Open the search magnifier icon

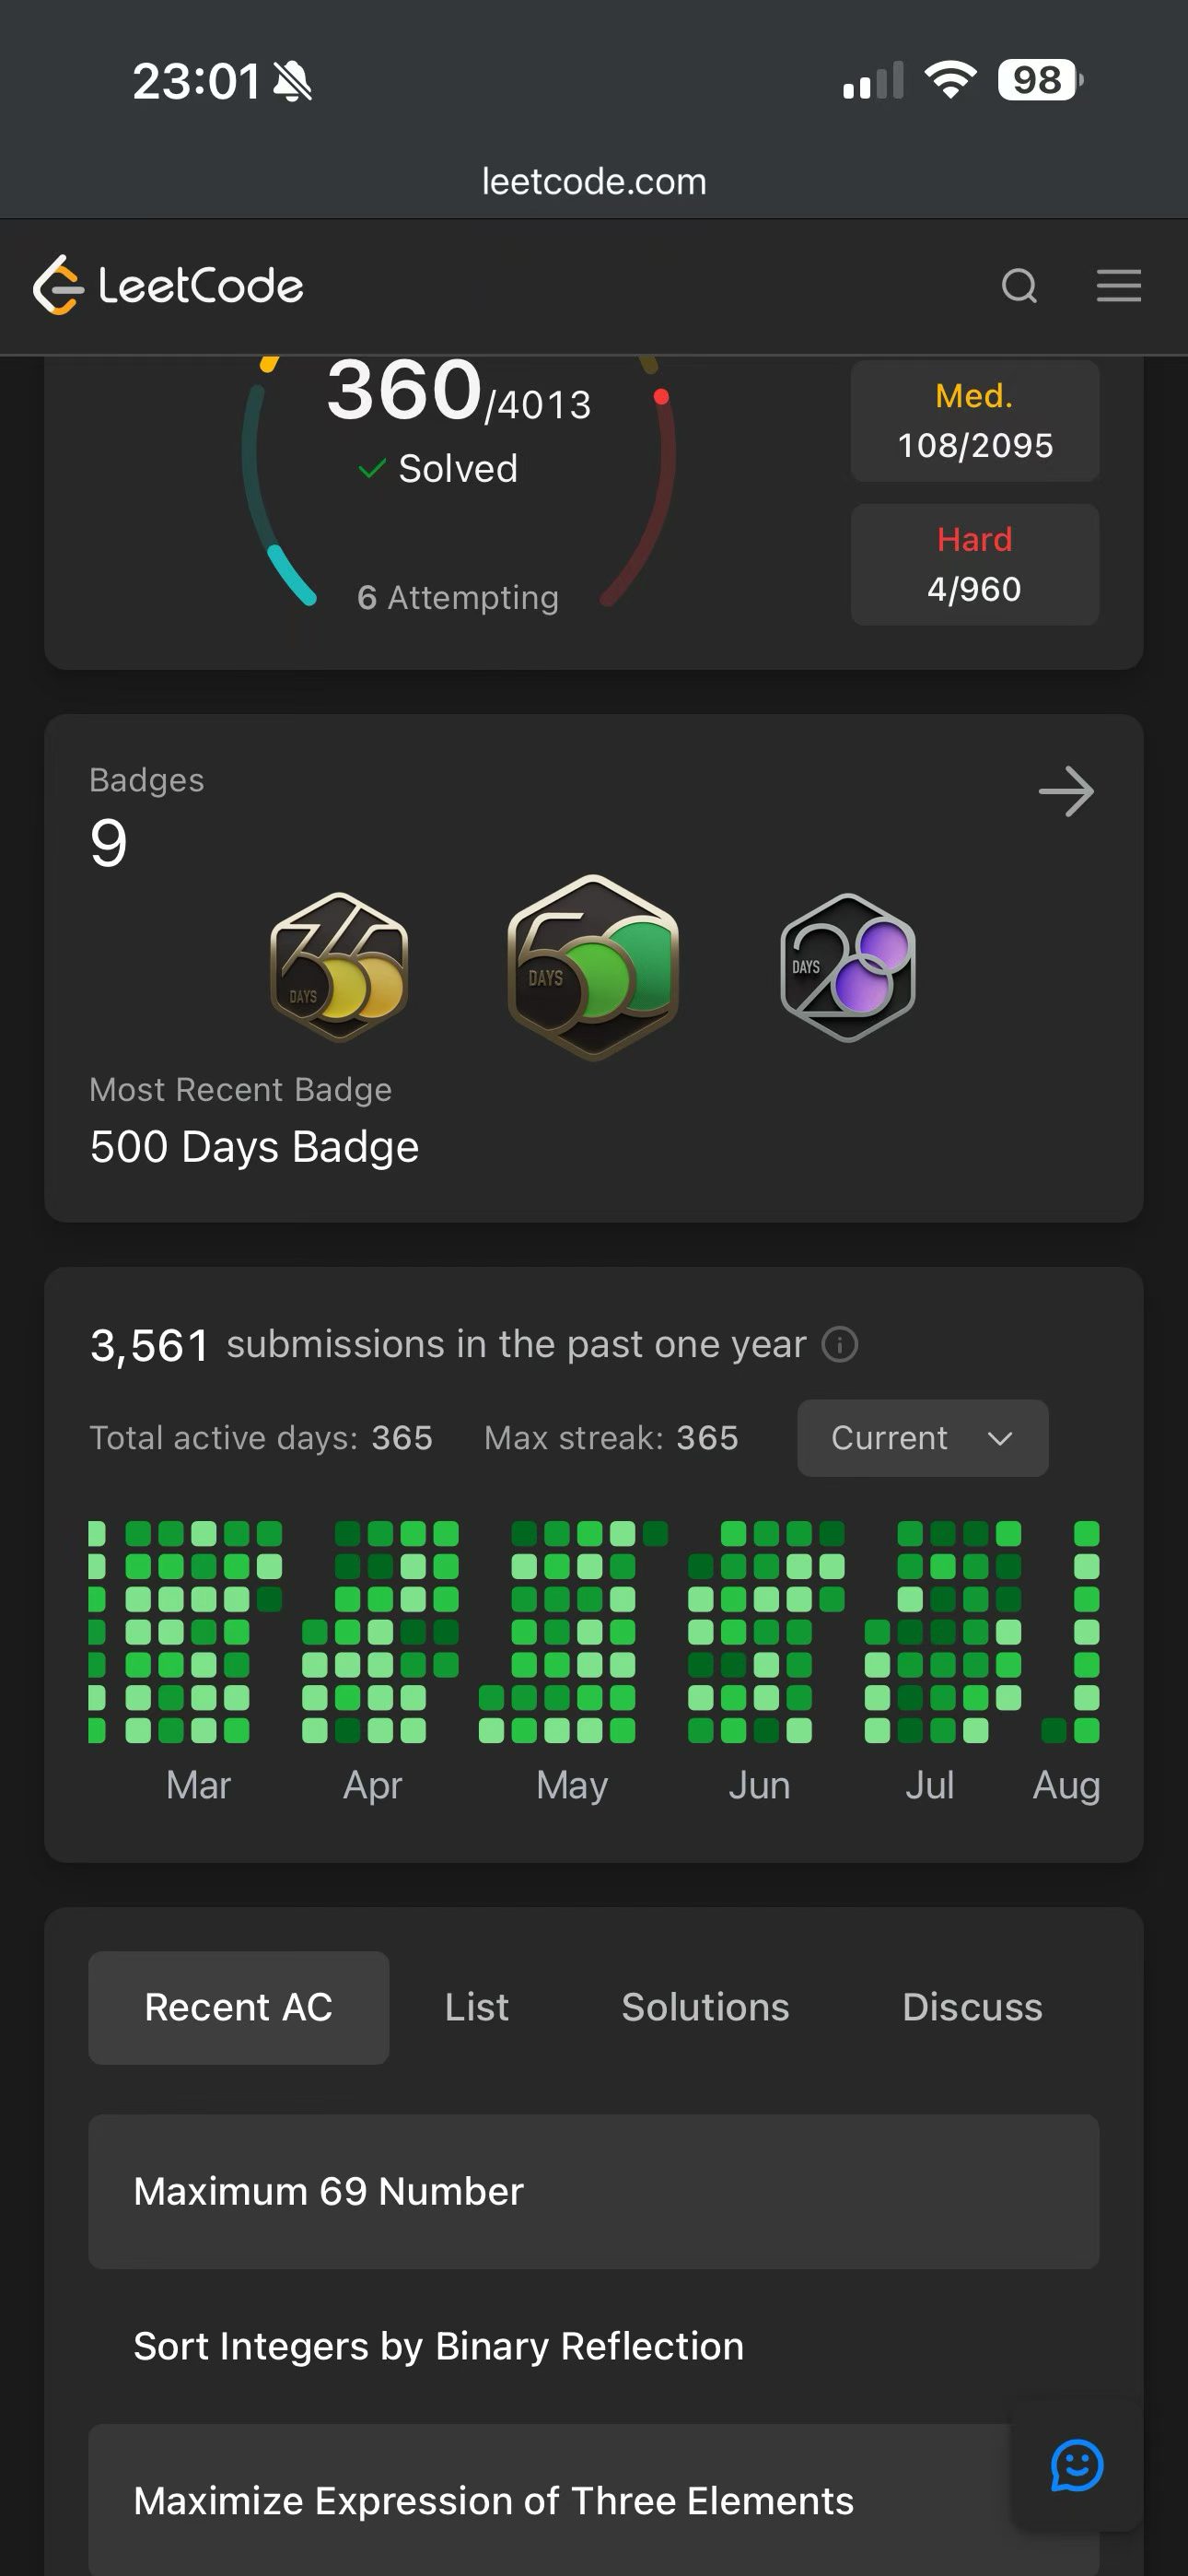click(x=1019, y=286)
